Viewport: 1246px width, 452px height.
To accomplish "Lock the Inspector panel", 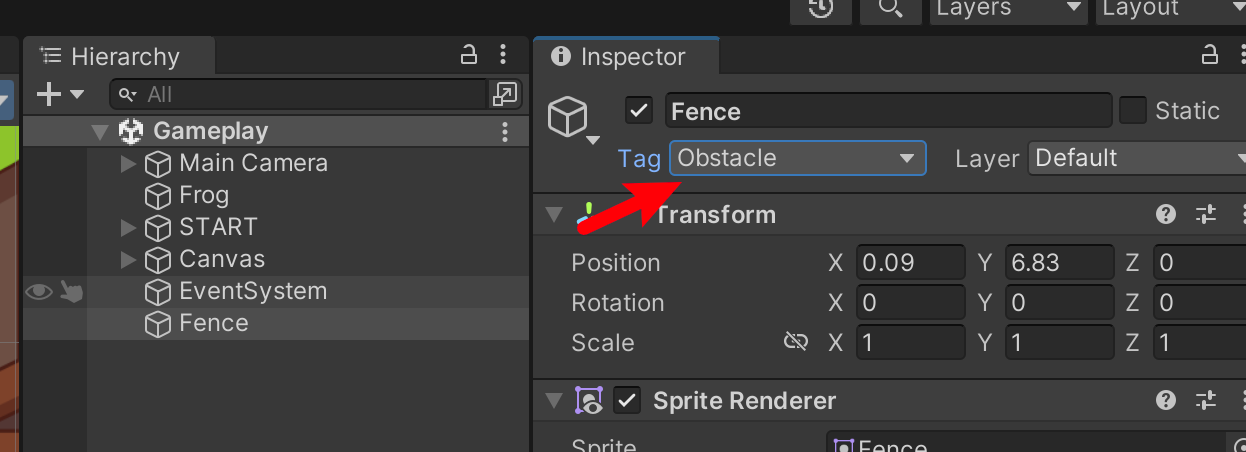I will click(x=1209, y=56).
